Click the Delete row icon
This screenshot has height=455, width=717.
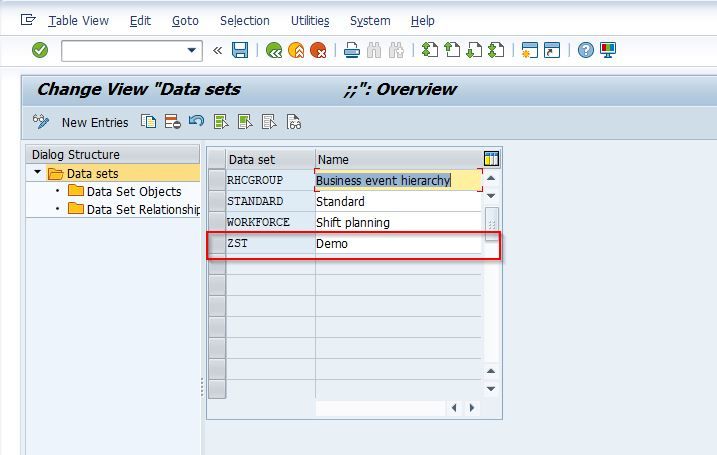pyautogui.click(x=172, y=122)
